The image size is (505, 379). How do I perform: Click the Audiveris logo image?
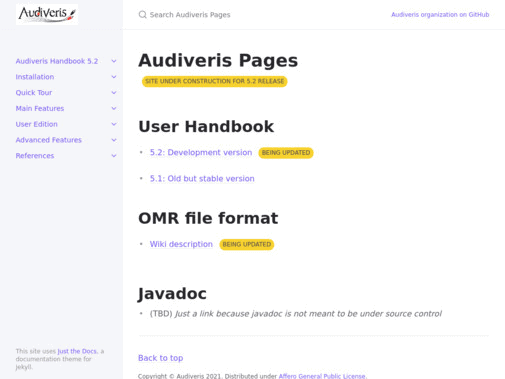click(47, 14)
